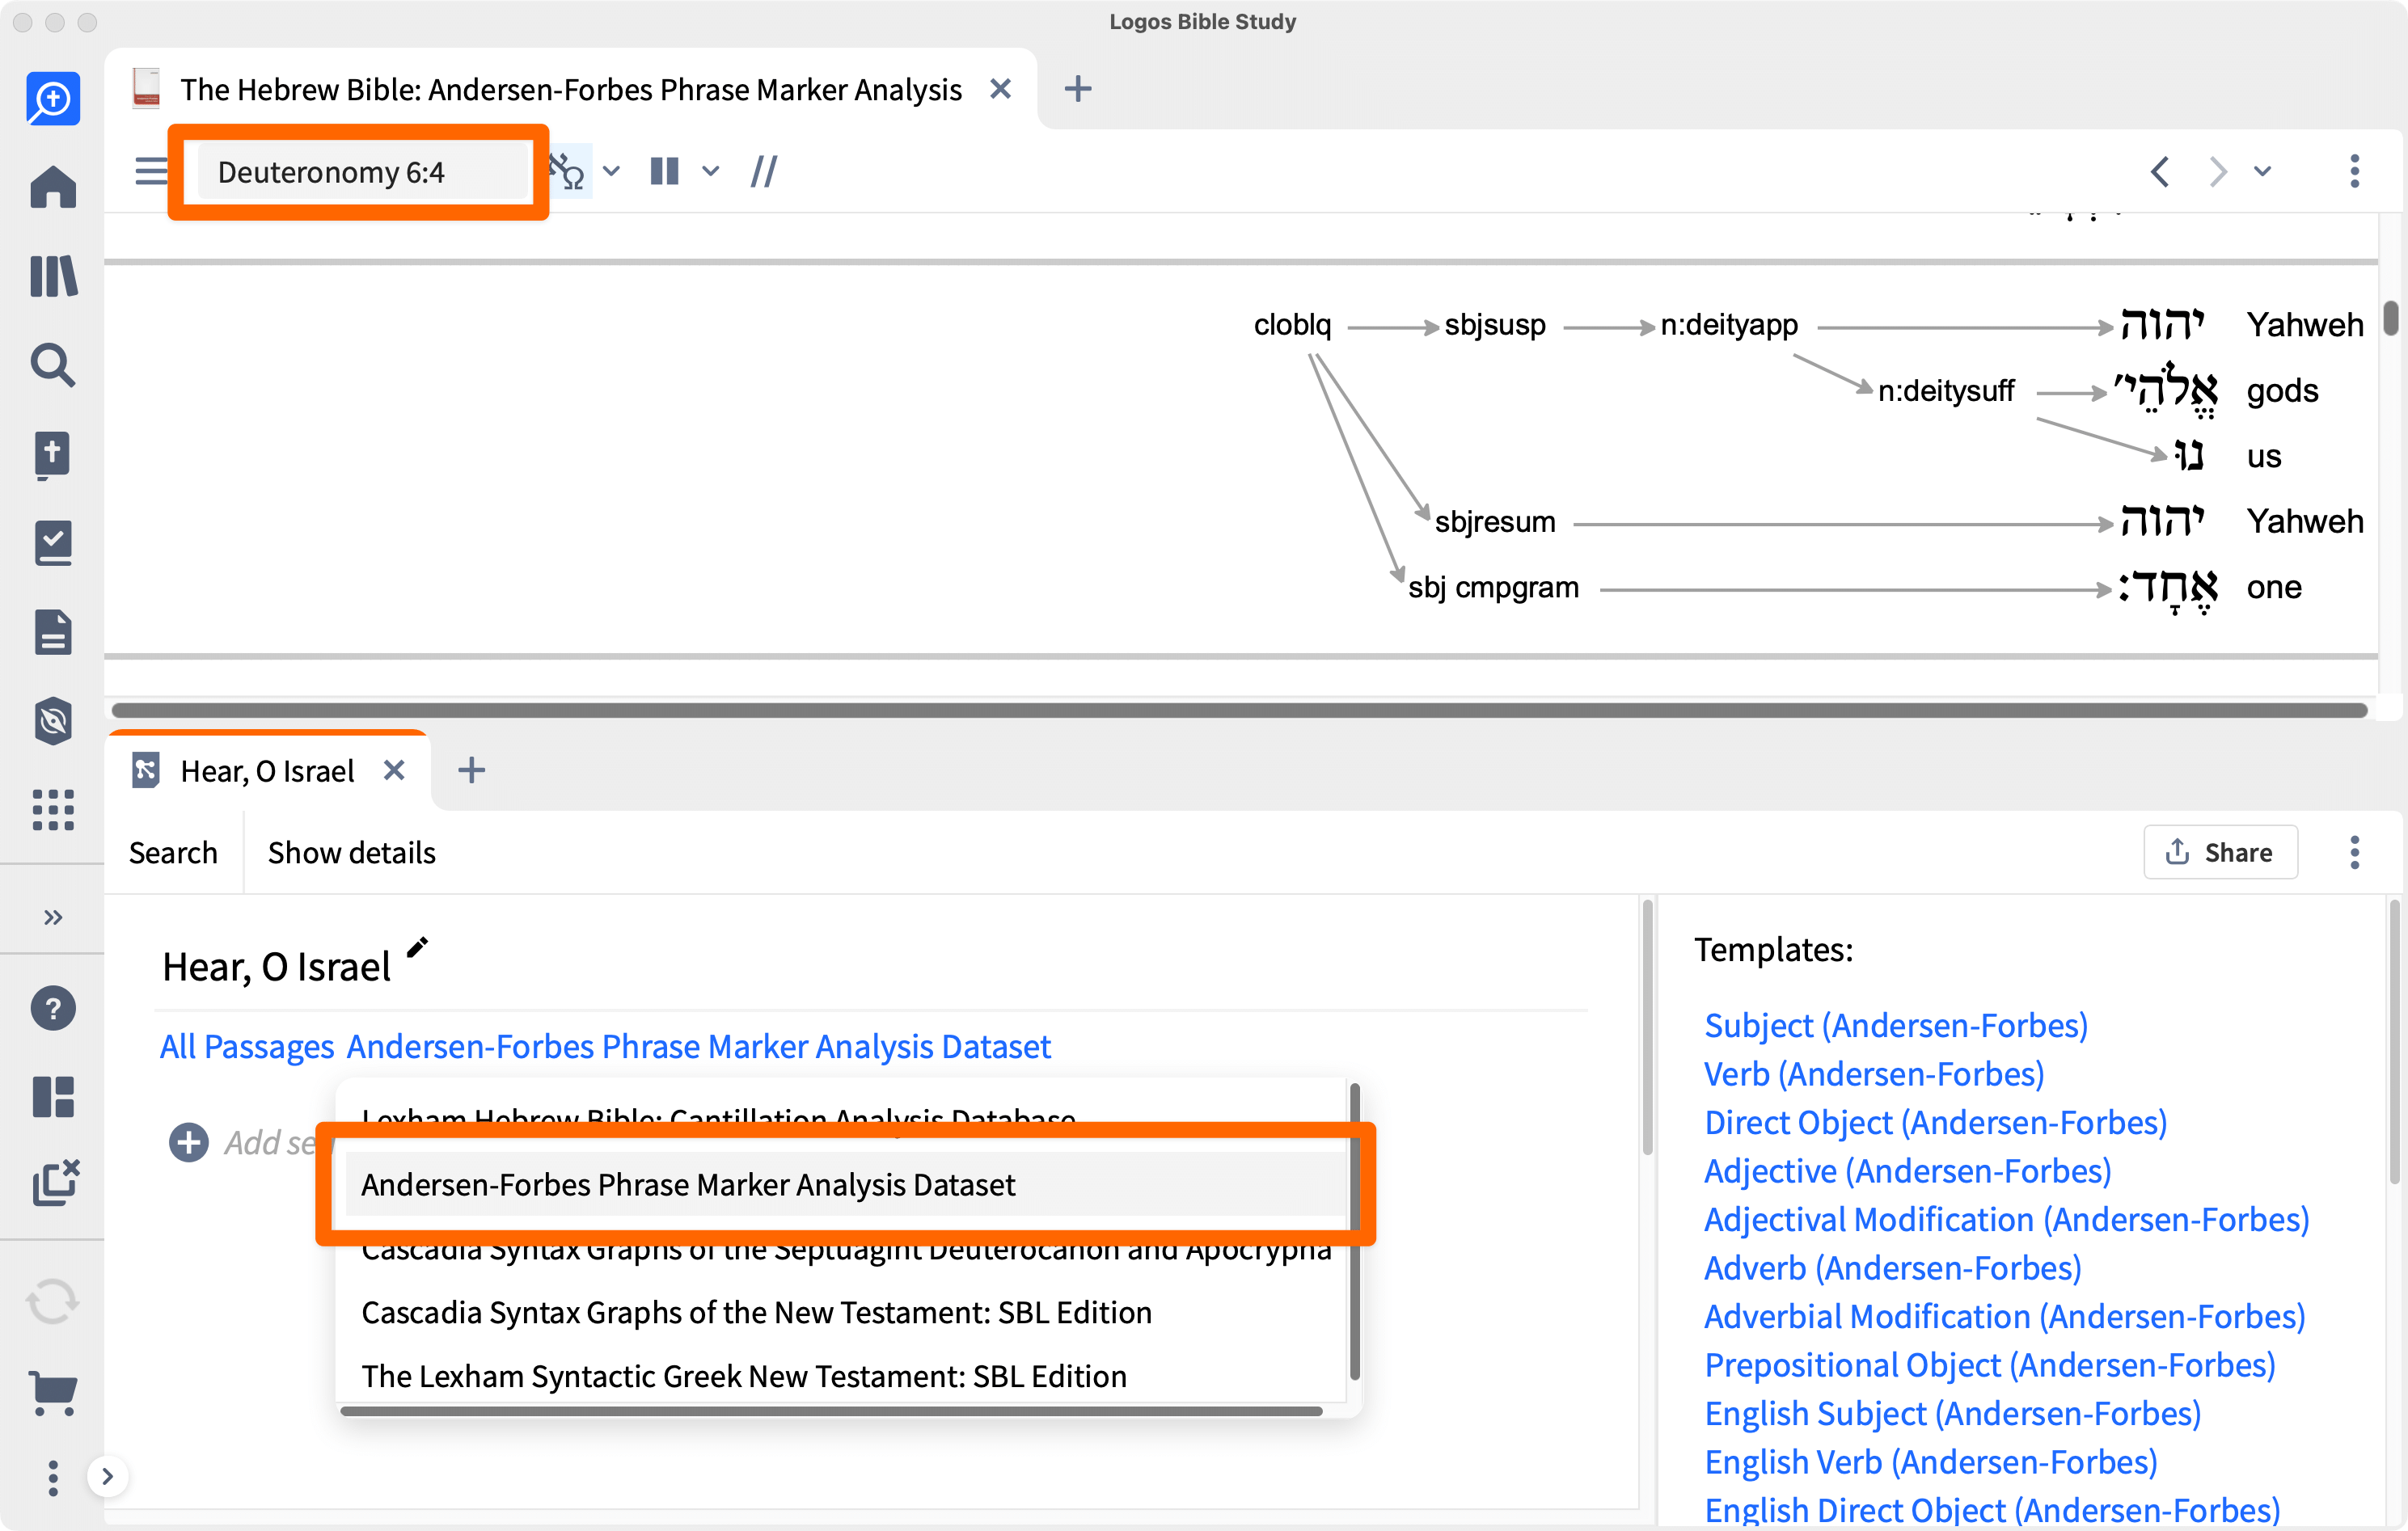This screenshot has width=2408, height=1531.
Task: Click the sync arrows icon in the sidebar
Action: coord(53,1302)
